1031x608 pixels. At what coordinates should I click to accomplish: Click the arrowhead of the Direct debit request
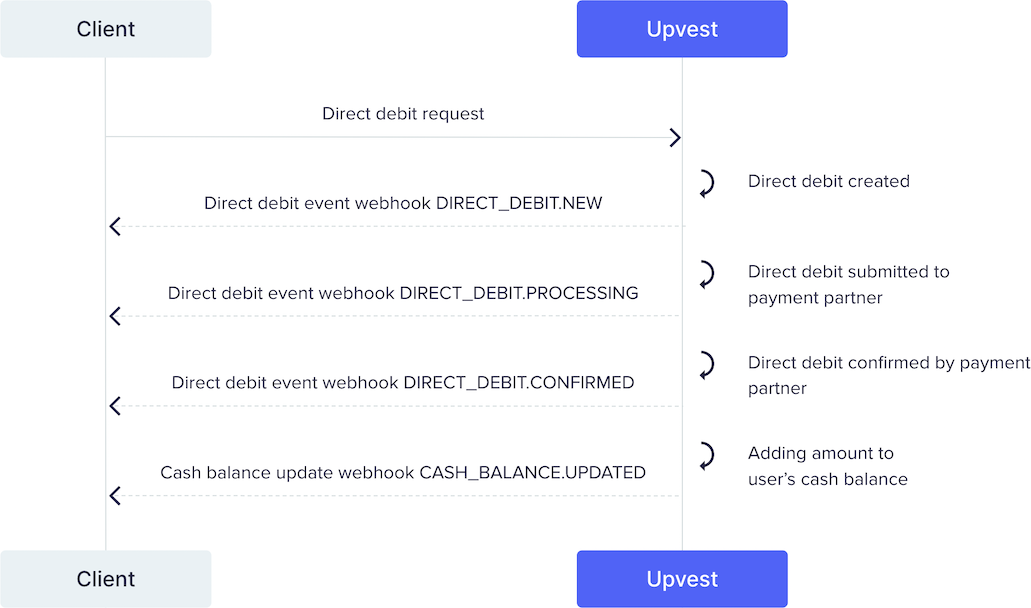(675, 138)
